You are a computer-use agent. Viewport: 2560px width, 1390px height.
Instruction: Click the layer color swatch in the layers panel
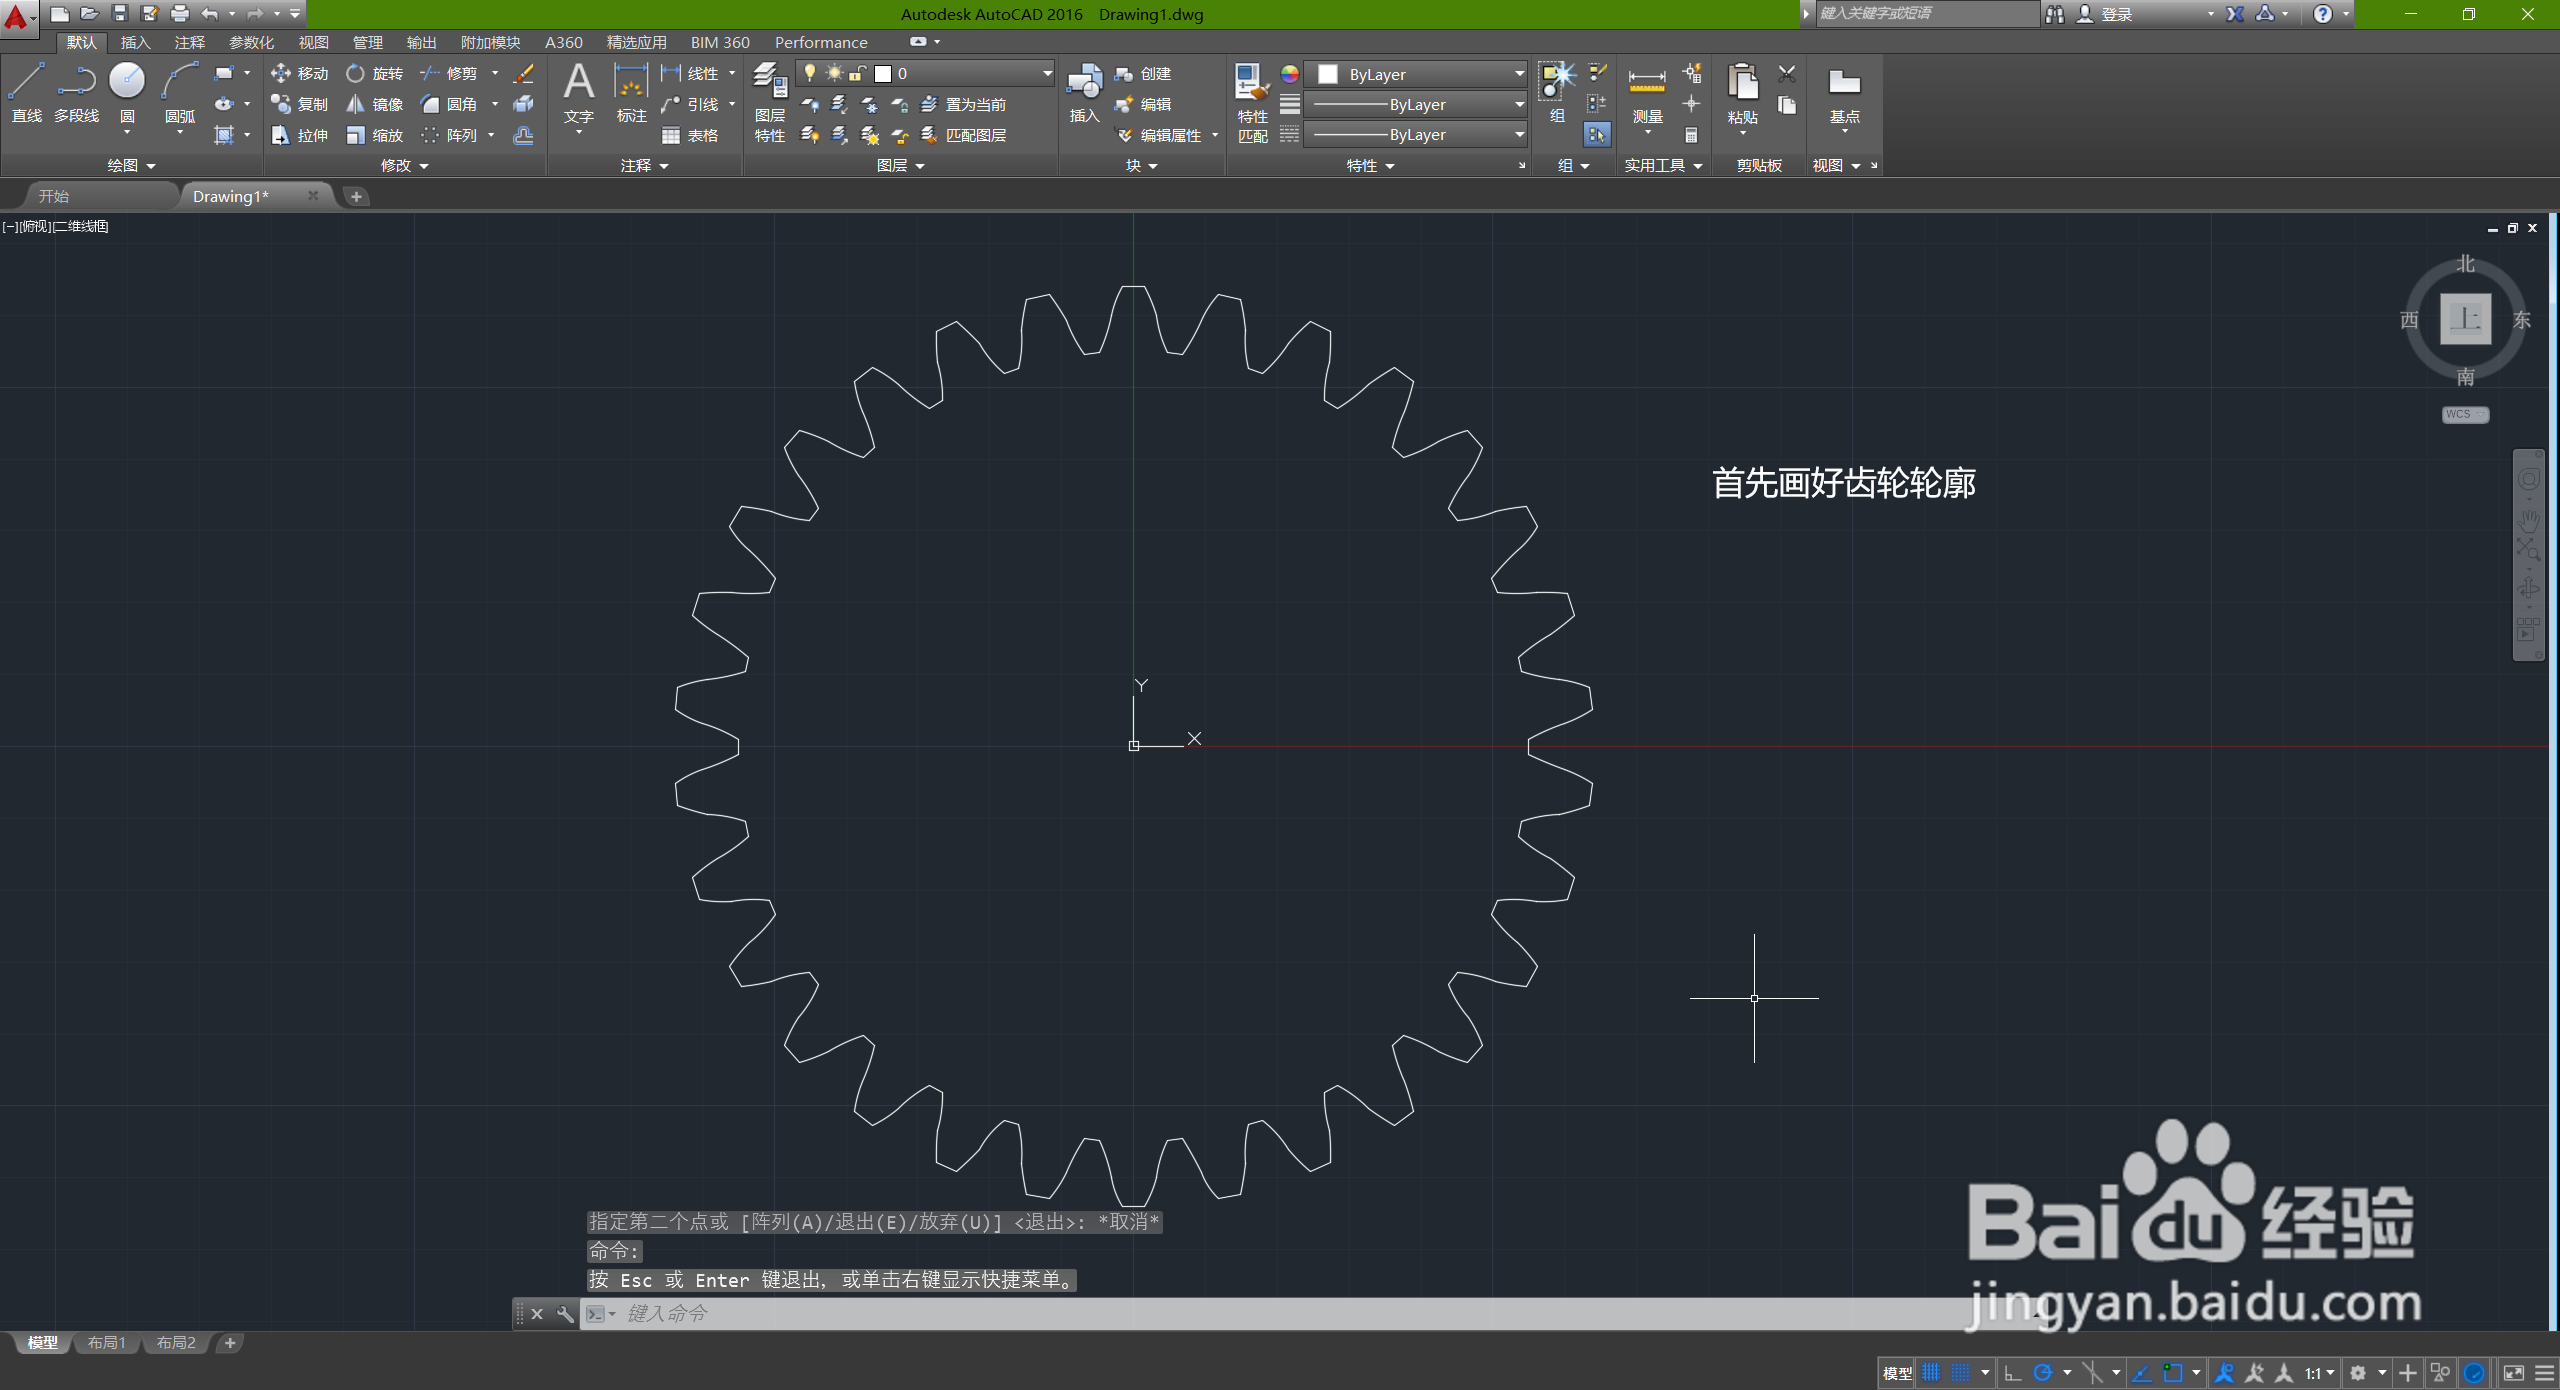tap(883, 73)
